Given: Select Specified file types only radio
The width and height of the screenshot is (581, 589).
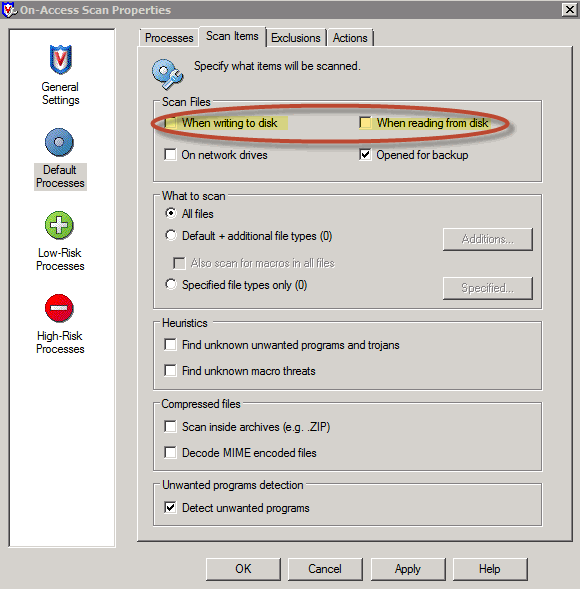Looking at the screenshot, I should click(171, 284).
